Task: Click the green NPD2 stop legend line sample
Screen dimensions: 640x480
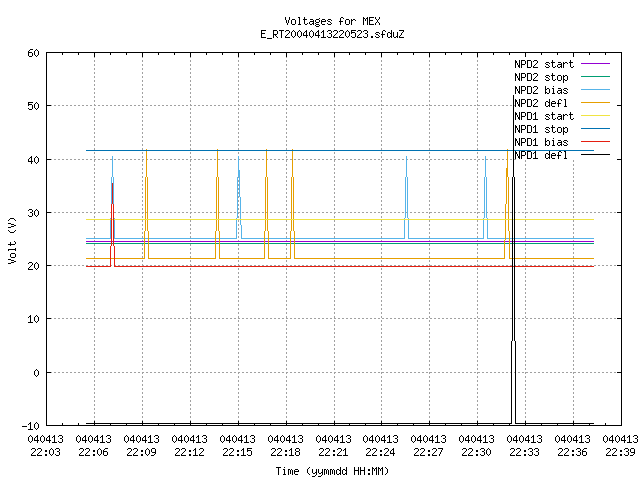Action: [x=595, y=76]
